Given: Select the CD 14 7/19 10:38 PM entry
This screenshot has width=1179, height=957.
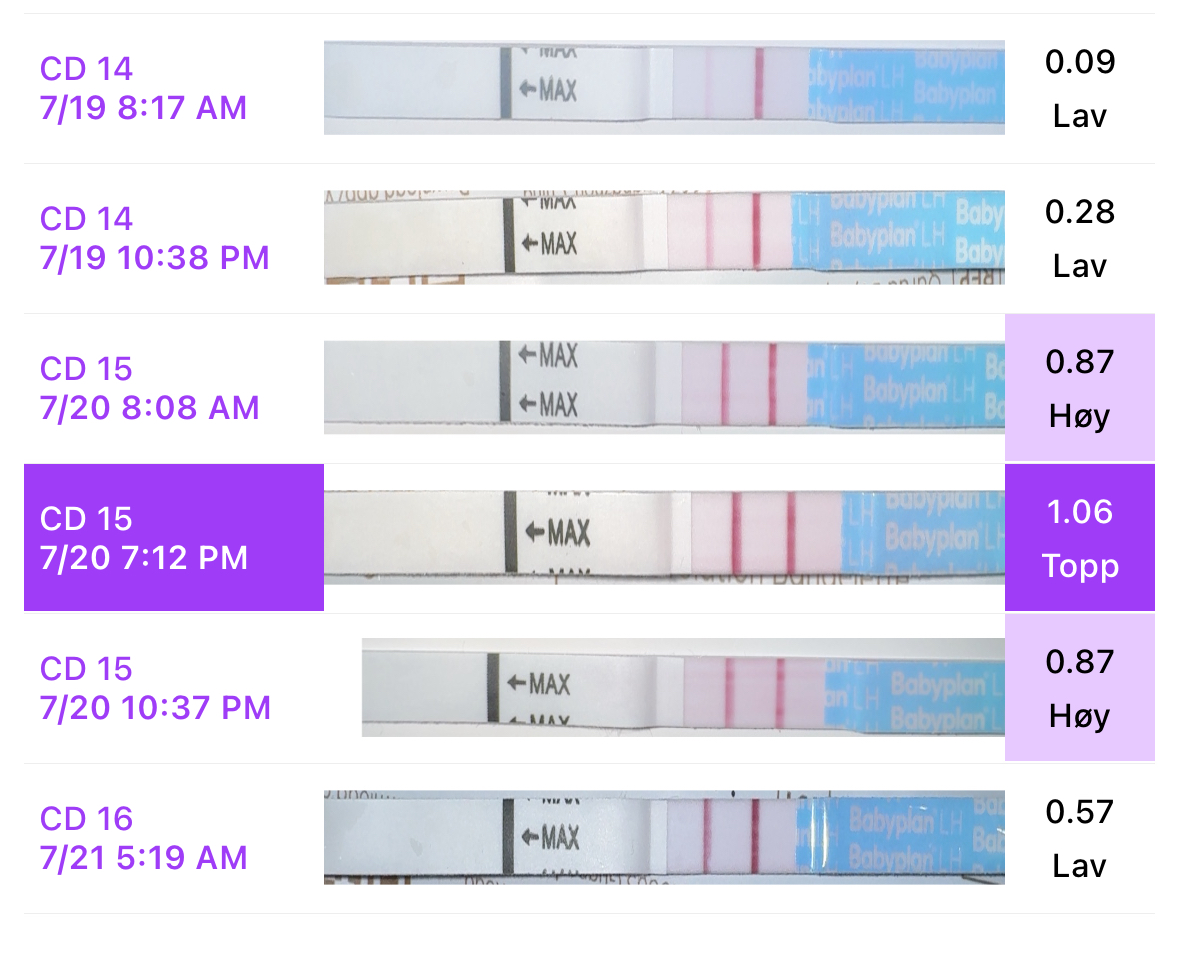Looking at the screenshot, I should pos(154,238).
